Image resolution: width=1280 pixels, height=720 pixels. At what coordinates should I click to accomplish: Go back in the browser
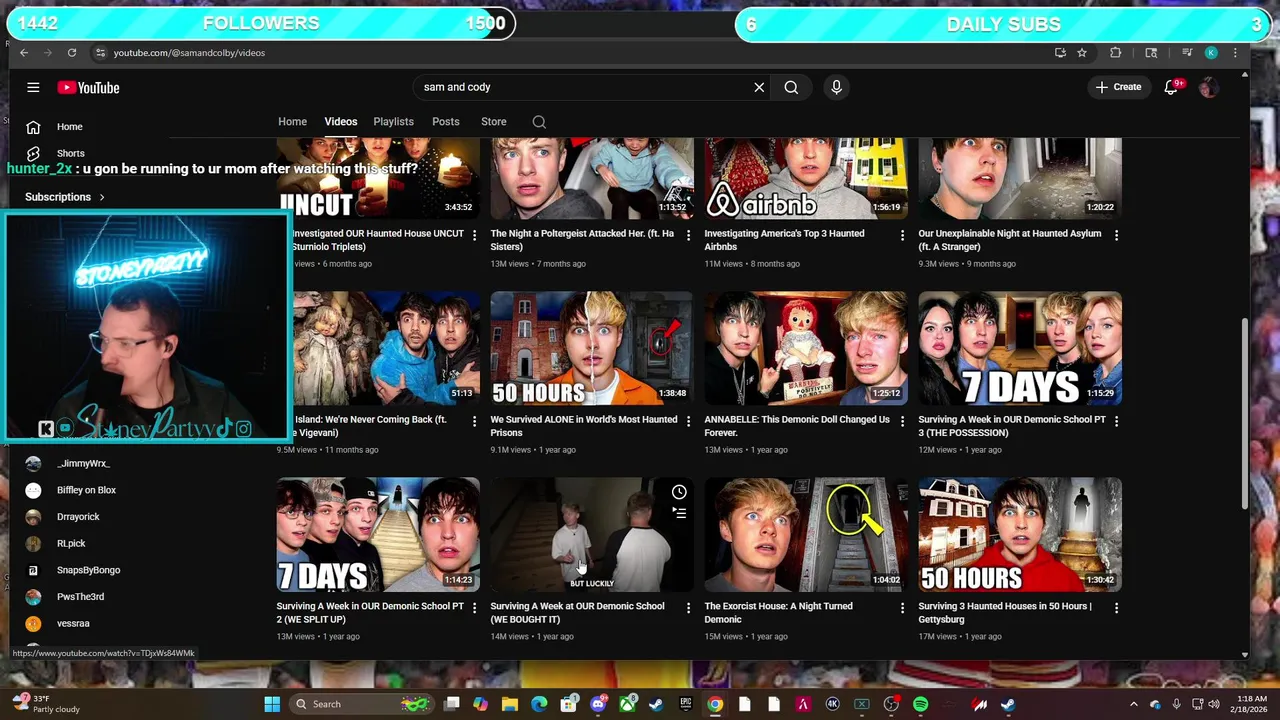[x=24, y=52]
